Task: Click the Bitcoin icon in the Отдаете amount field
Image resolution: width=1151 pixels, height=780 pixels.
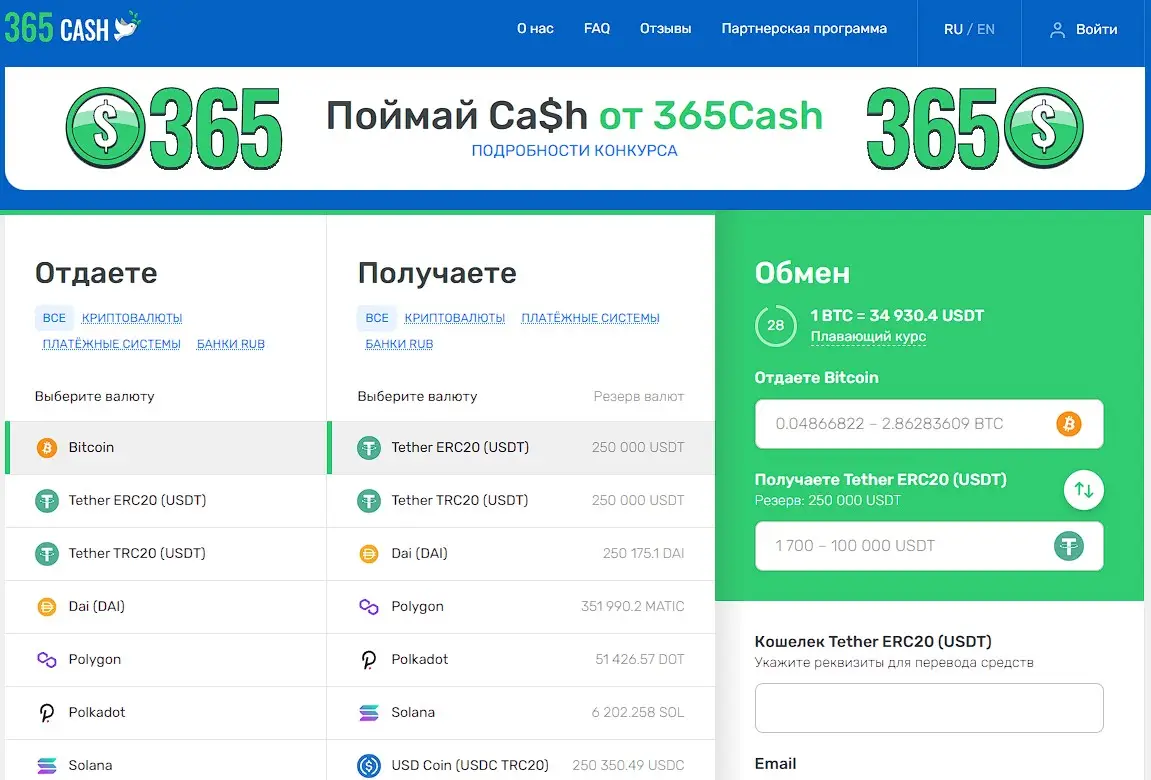Action: 1068,424
